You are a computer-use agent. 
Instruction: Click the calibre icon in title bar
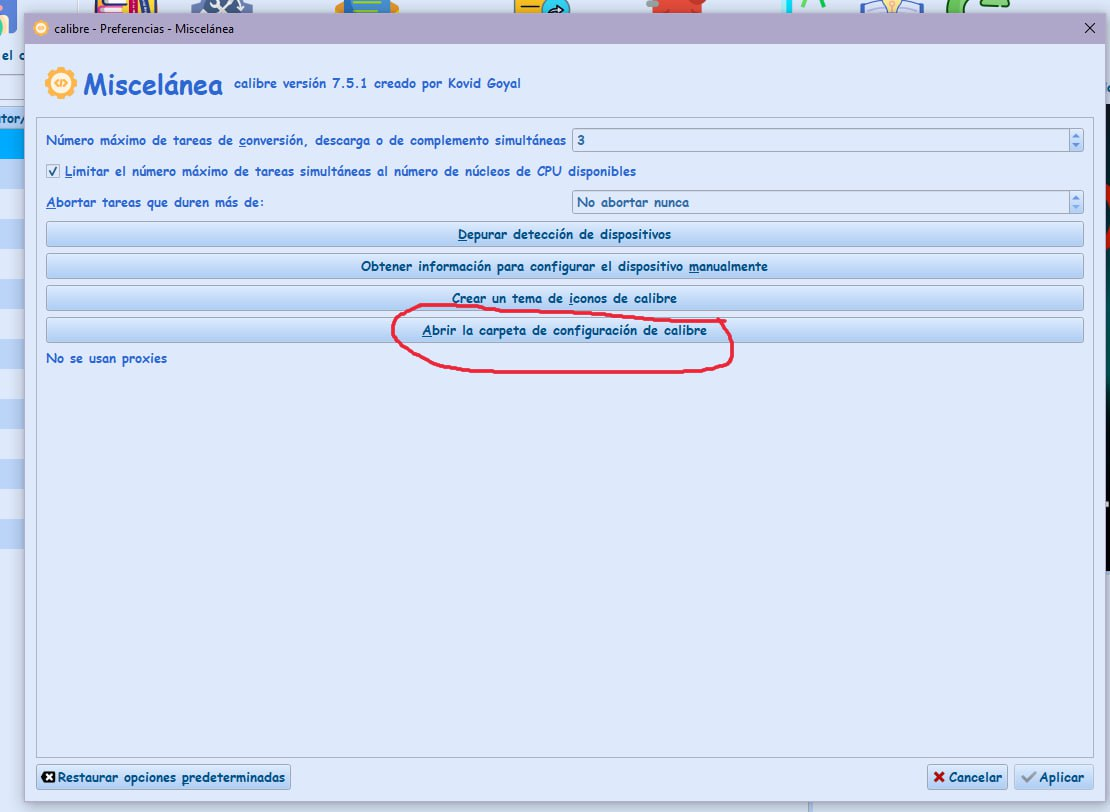[x=41, y=28]
